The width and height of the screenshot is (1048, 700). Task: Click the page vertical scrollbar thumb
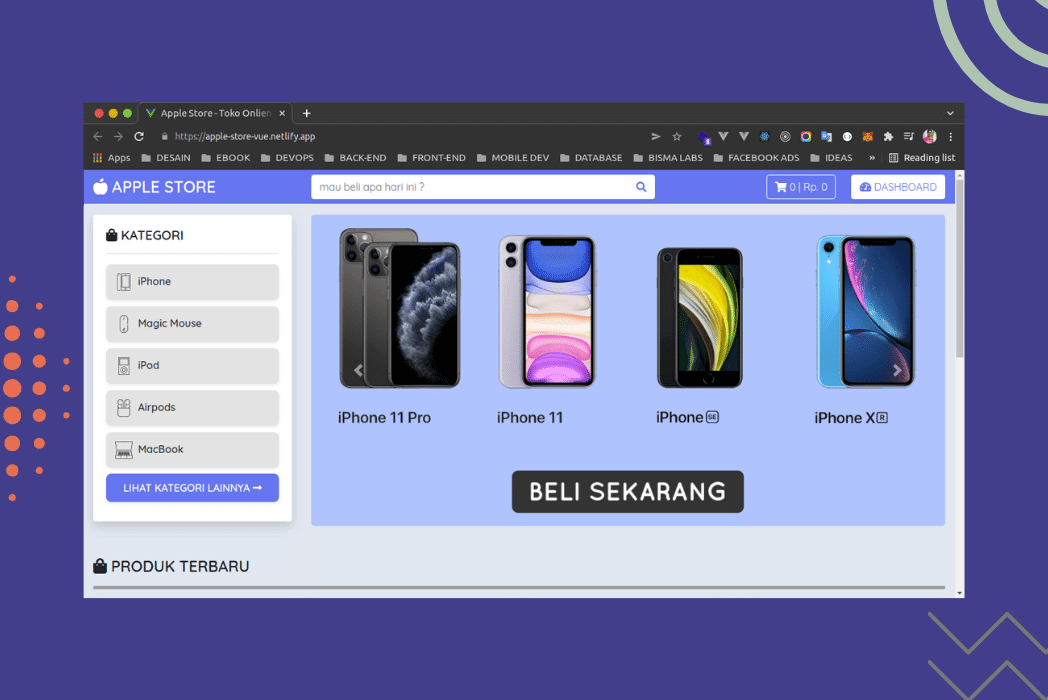click(960, 267)
